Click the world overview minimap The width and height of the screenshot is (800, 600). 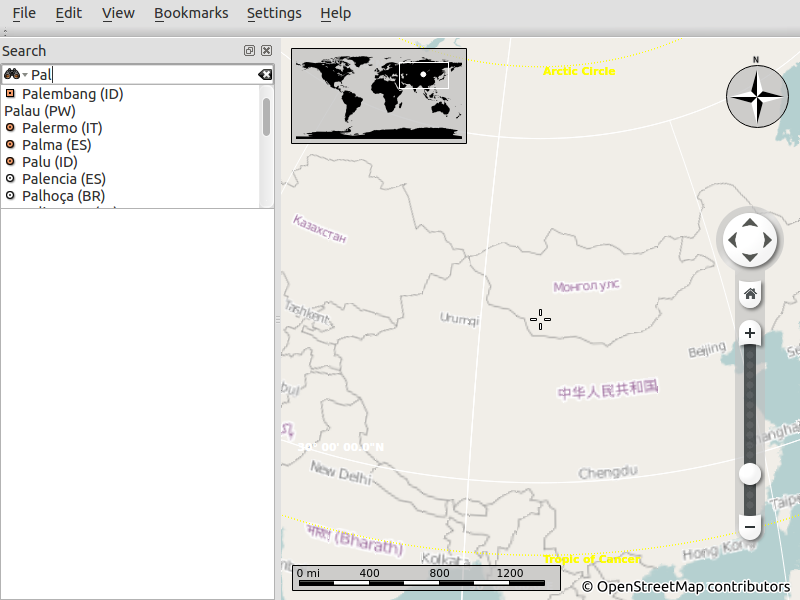(379, 96)
